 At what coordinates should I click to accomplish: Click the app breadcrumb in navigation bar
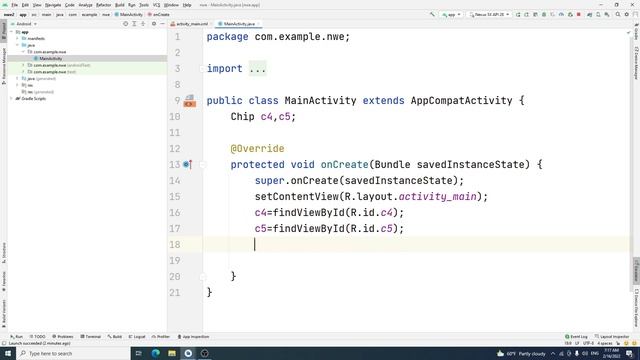(x=23, y=15)
